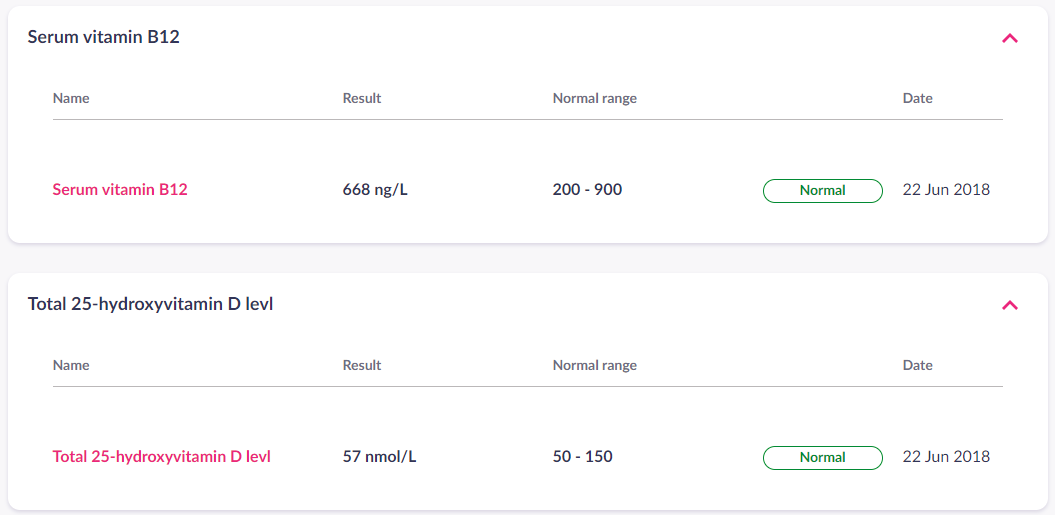Open the Serum vitamin B12 result link
The image size is (1055, 515).
click(120, 190)
